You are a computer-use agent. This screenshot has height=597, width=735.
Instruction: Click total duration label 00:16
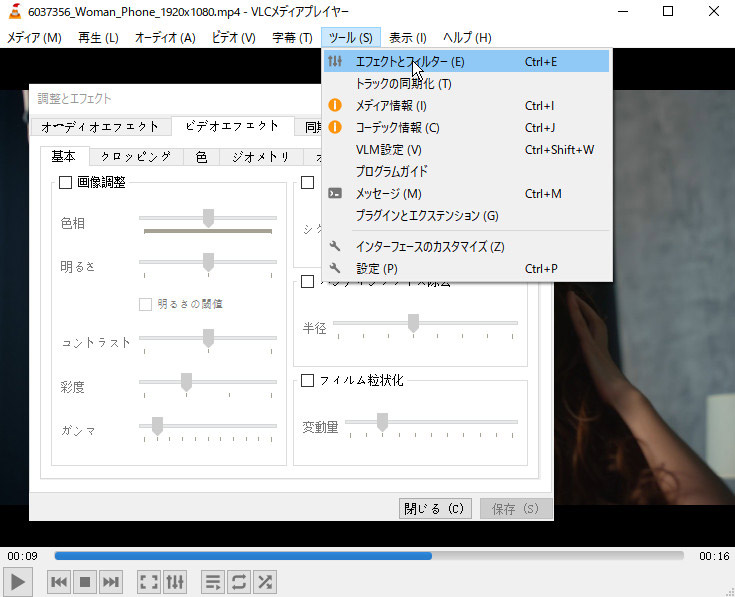[x=714, y=556]
